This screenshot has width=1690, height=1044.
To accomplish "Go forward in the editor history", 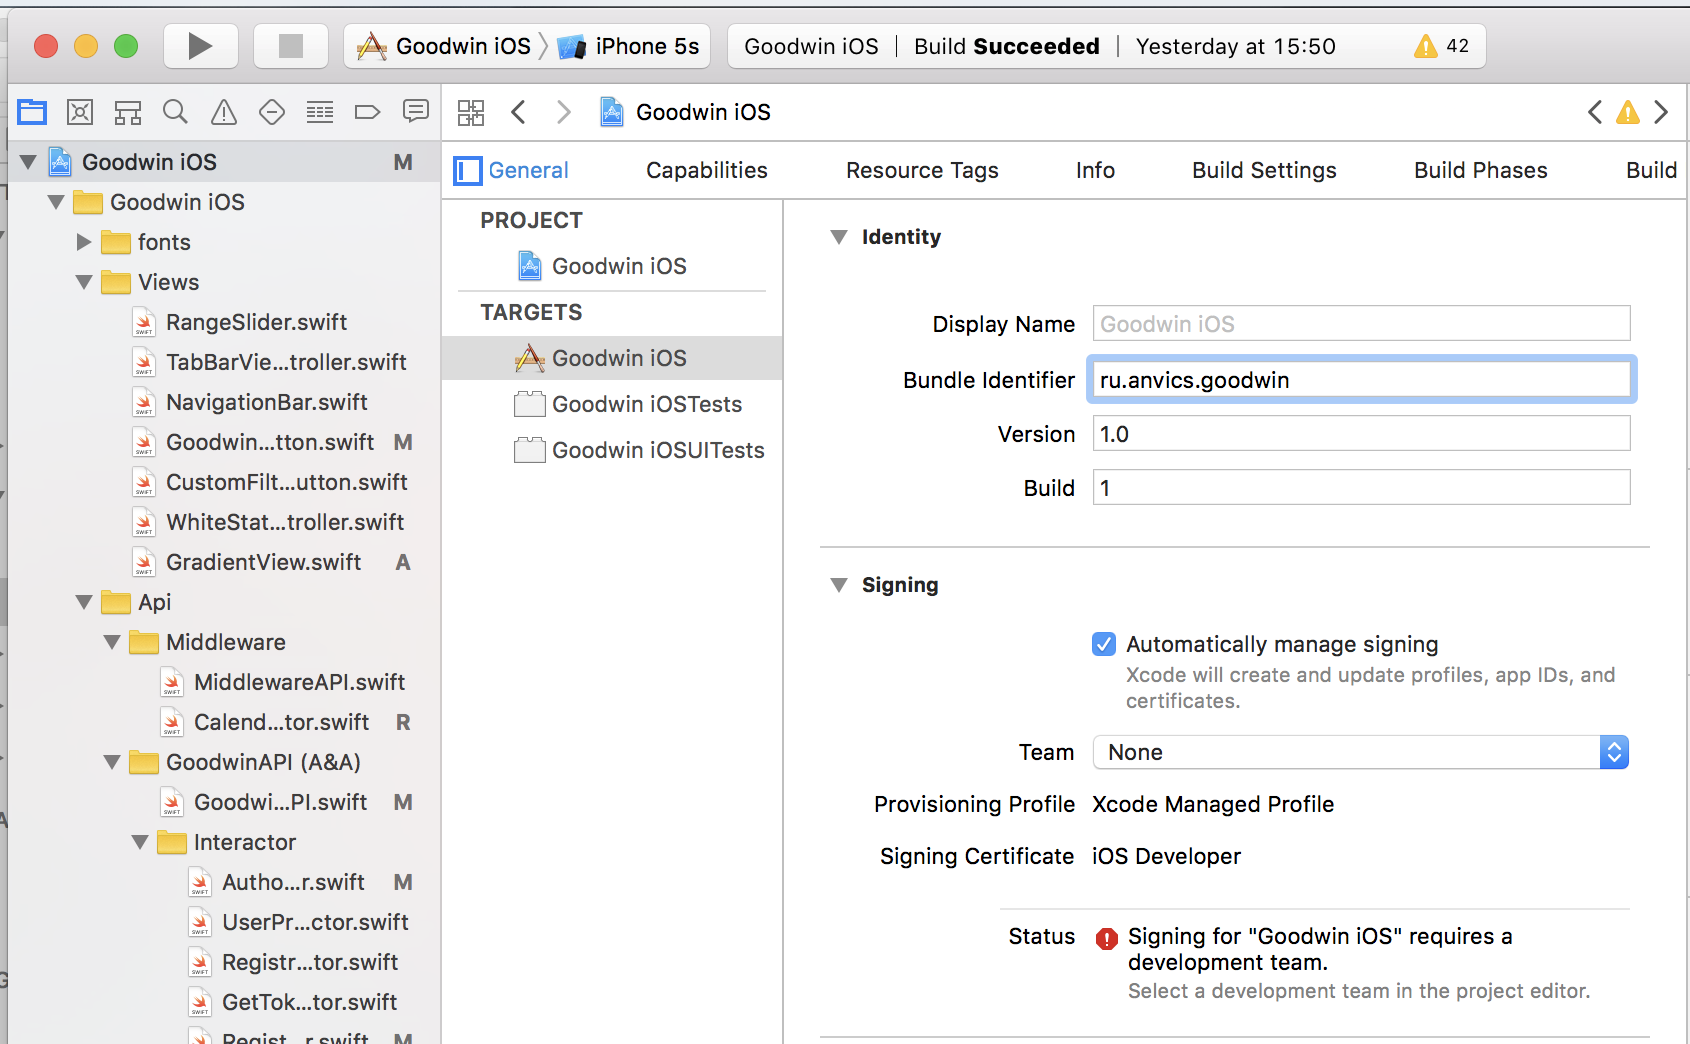I will tap(564, 112).
